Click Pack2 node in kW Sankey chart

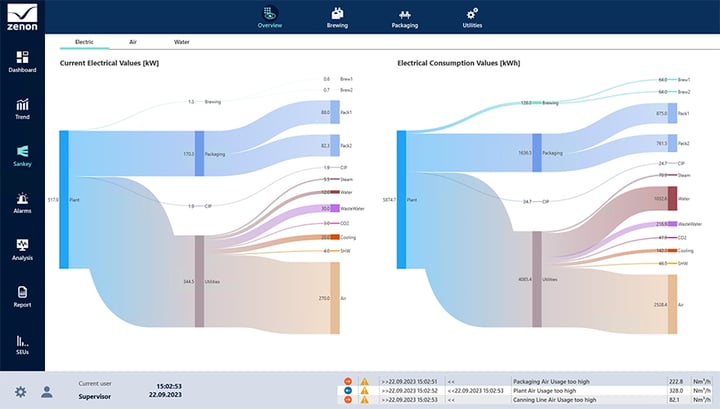[x=335, y=146]
